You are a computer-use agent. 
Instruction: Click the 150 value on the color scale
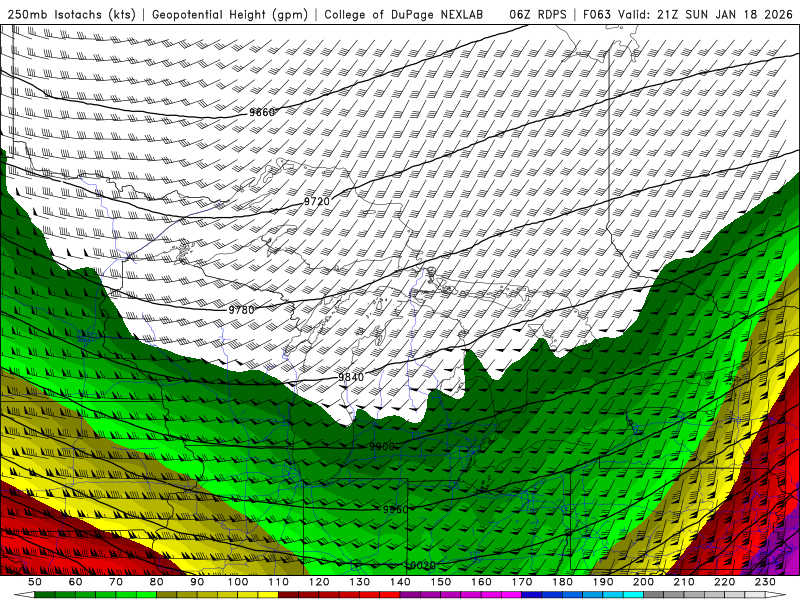[440, 582]
